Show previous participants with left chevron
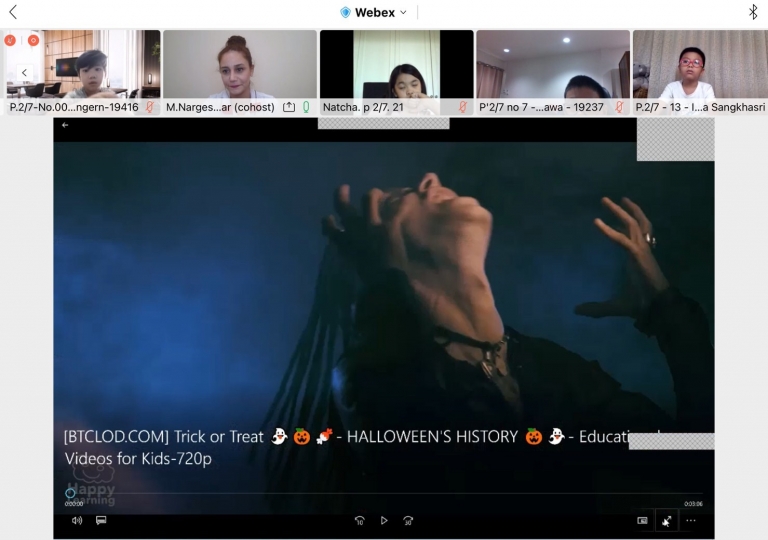The height and width of the screenshot is (540, 768). pyautogui.click(x=24, y=73)
